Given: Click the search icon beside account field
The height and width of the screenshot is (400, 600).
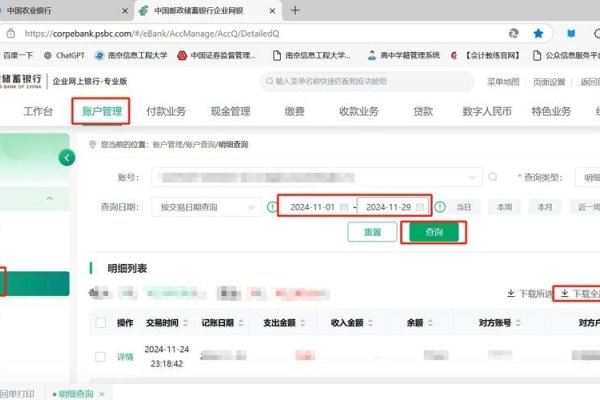Looking at the screenshot, I should tap(493, 177).
